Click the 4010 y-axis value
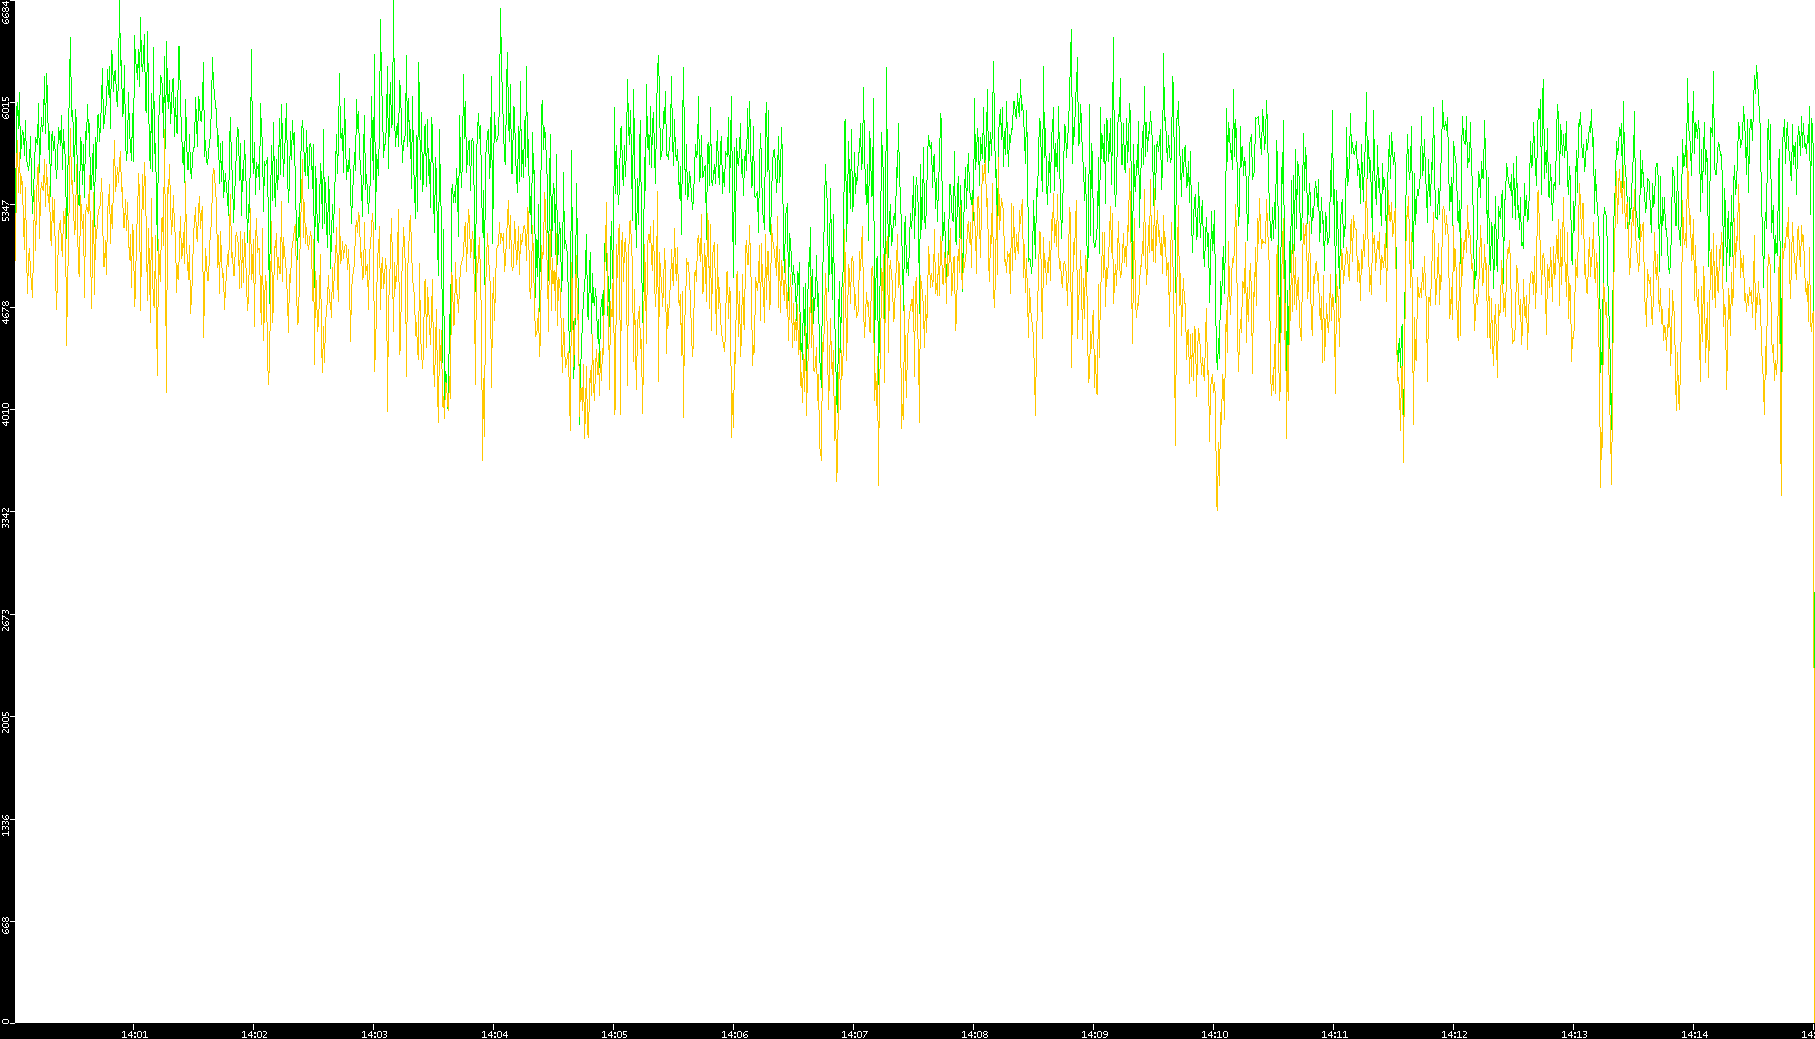The image size is (1815, 1039). [x=7, y=414]
